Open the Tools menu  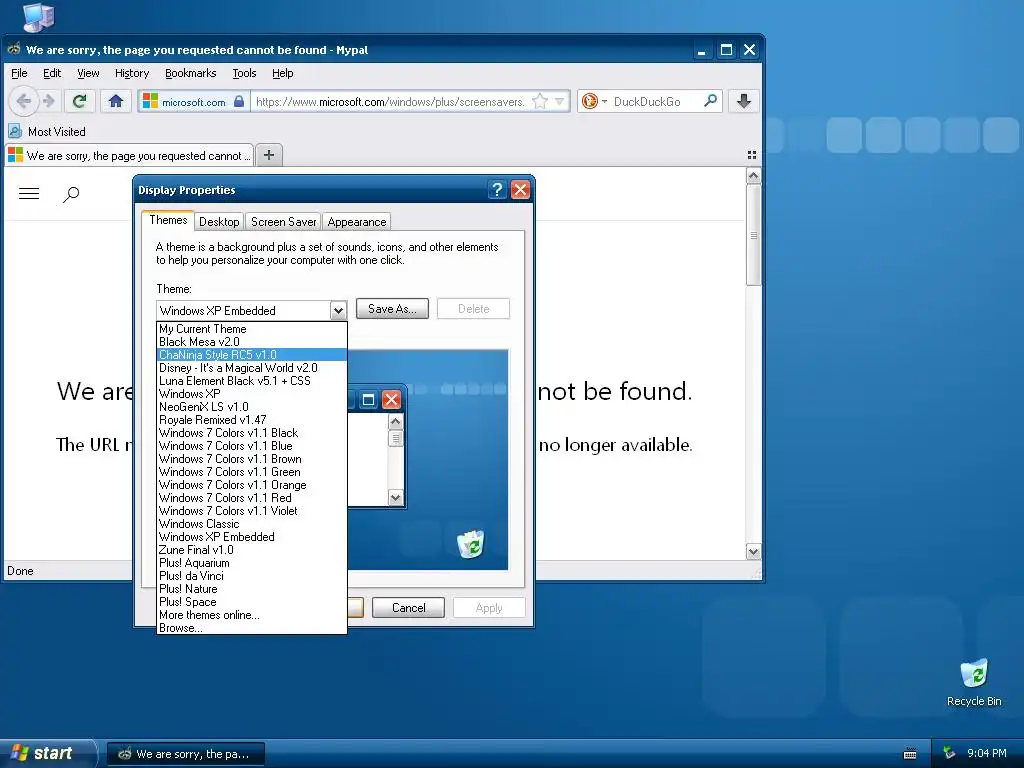244,73
